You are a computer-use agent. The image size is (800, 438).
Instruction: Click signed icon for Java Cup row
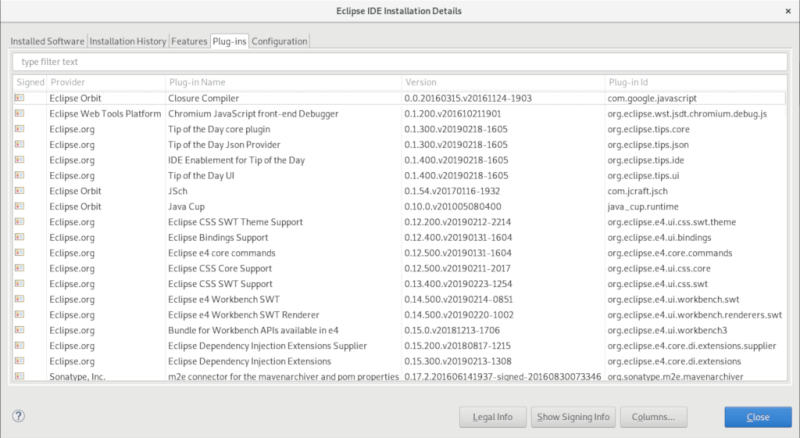point(19,206)
